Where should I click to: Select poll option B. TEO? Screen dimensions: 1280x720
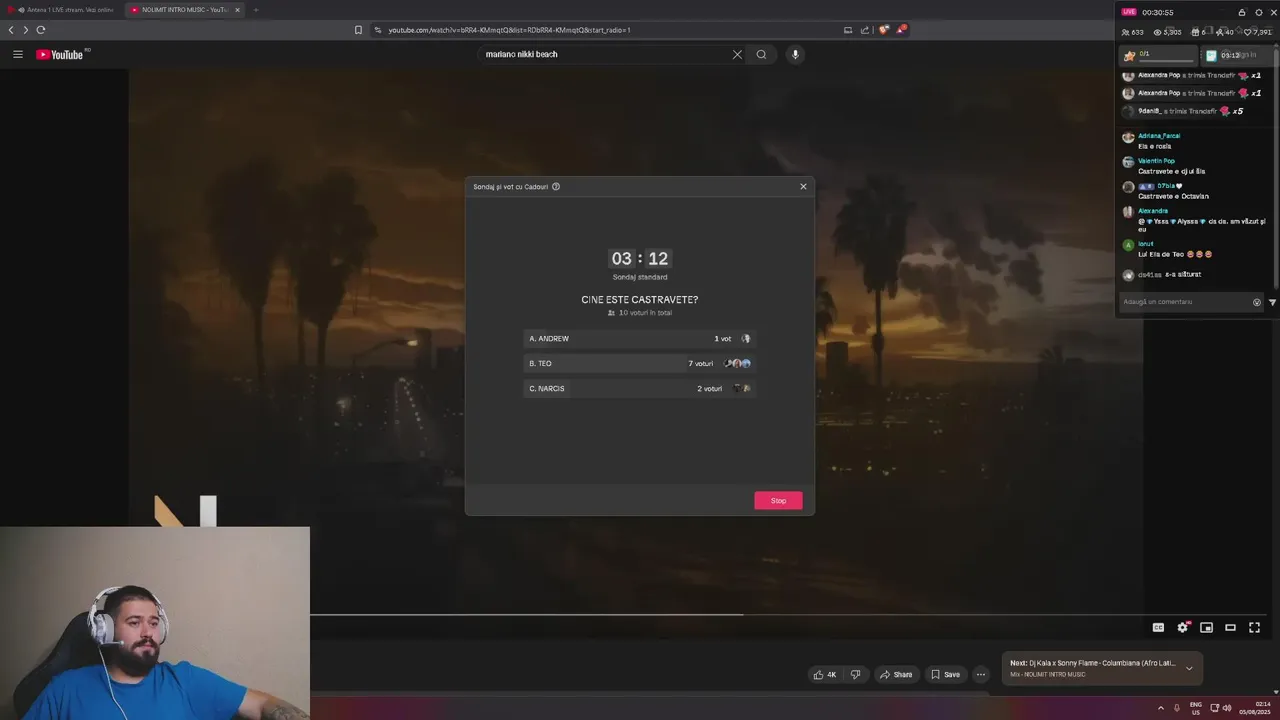tap(640, 363)
